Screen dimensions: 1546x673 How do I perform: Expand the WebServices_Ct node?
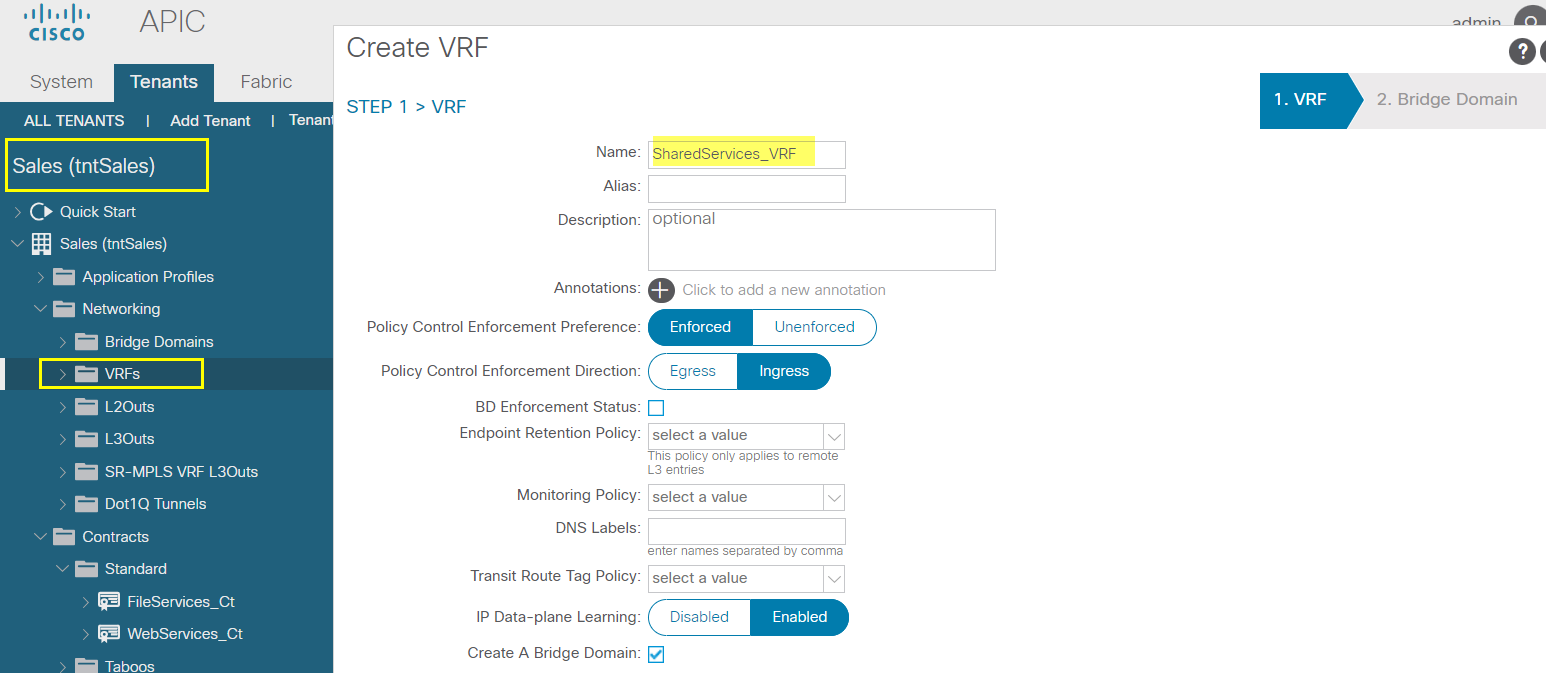click(x=86, y=634)
